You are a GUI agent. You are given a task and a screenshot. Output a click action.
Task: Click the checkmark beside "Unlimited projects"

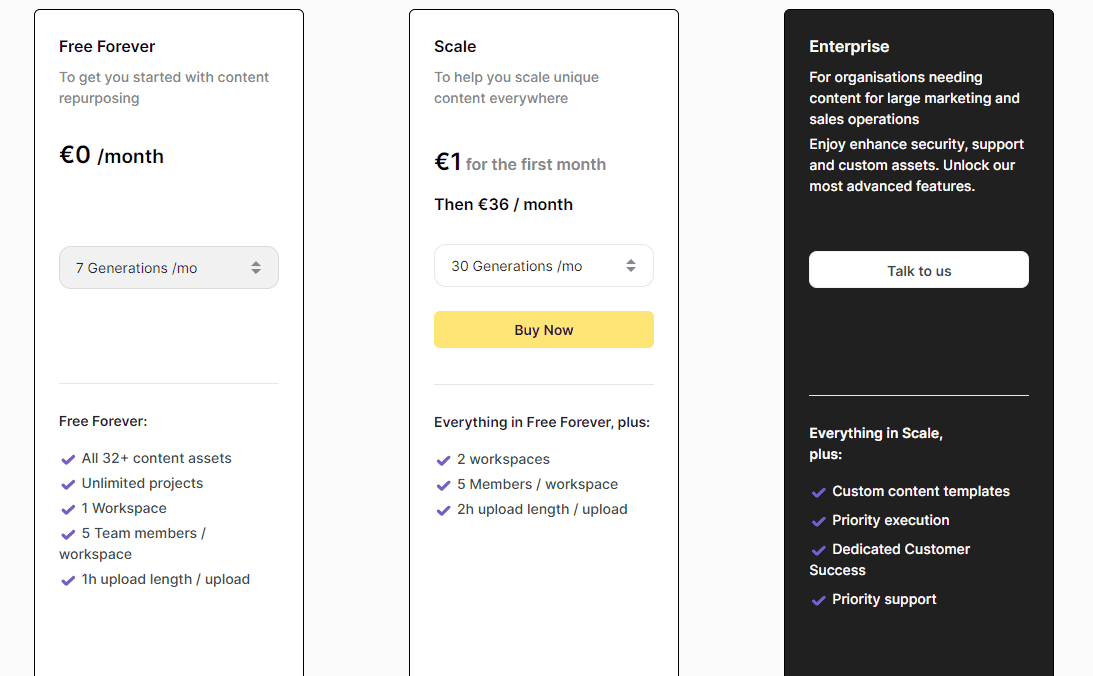pos(68,483)
